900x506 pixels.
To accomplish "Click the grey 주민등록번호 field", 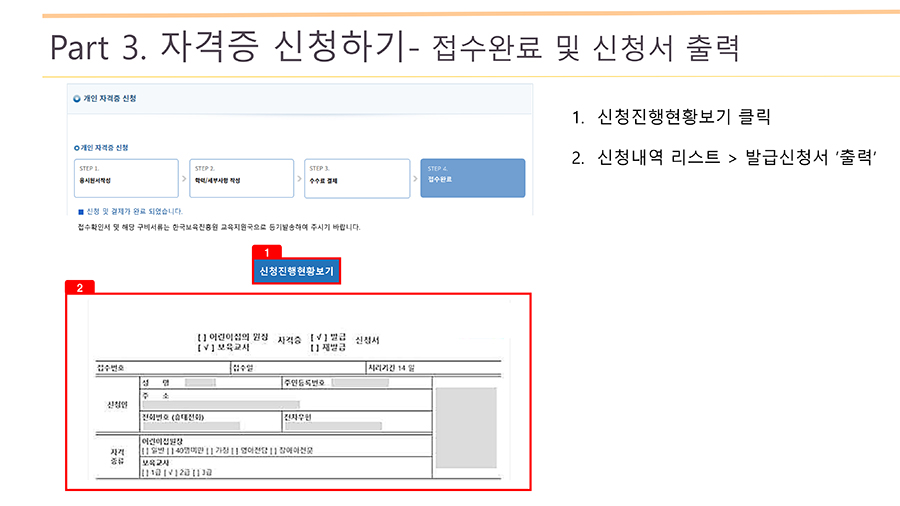I will point(360,383).
